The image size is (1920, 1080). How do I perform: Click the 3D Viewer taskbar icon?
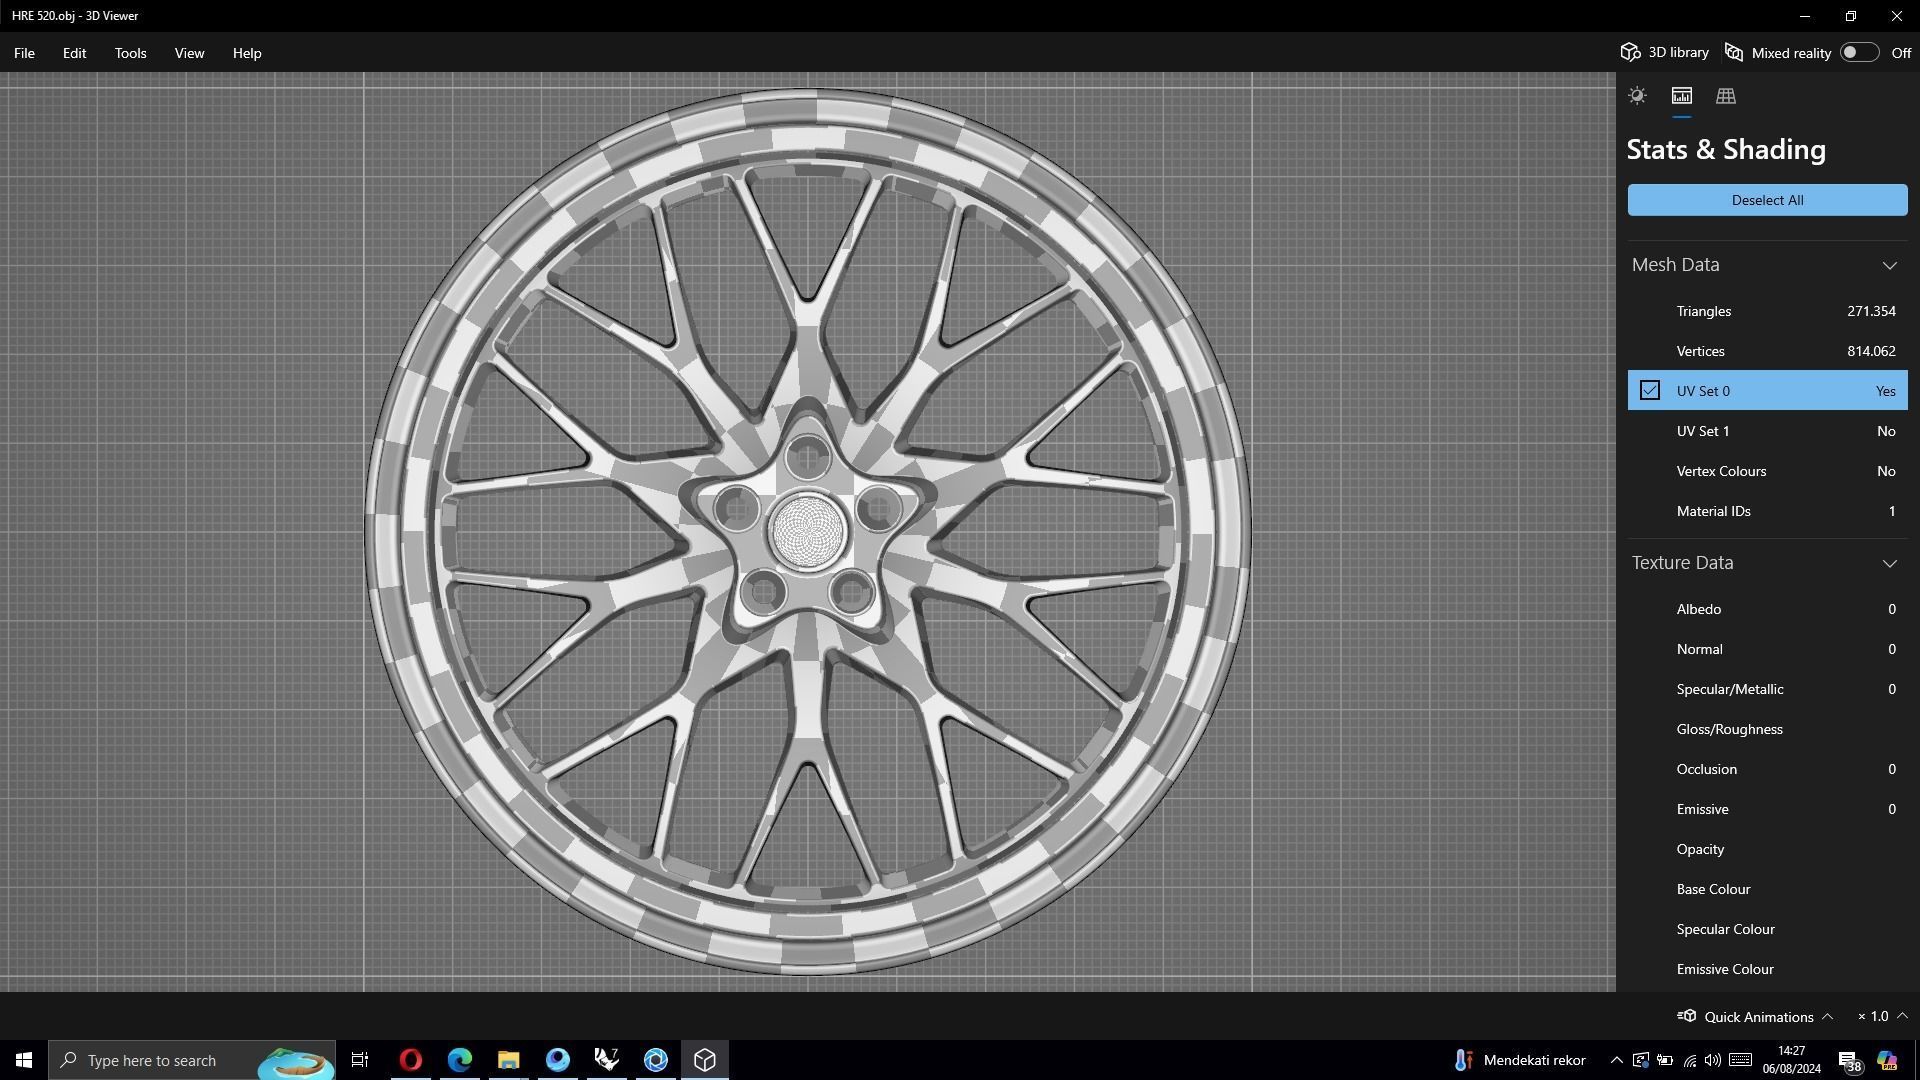pos(705,1060)
